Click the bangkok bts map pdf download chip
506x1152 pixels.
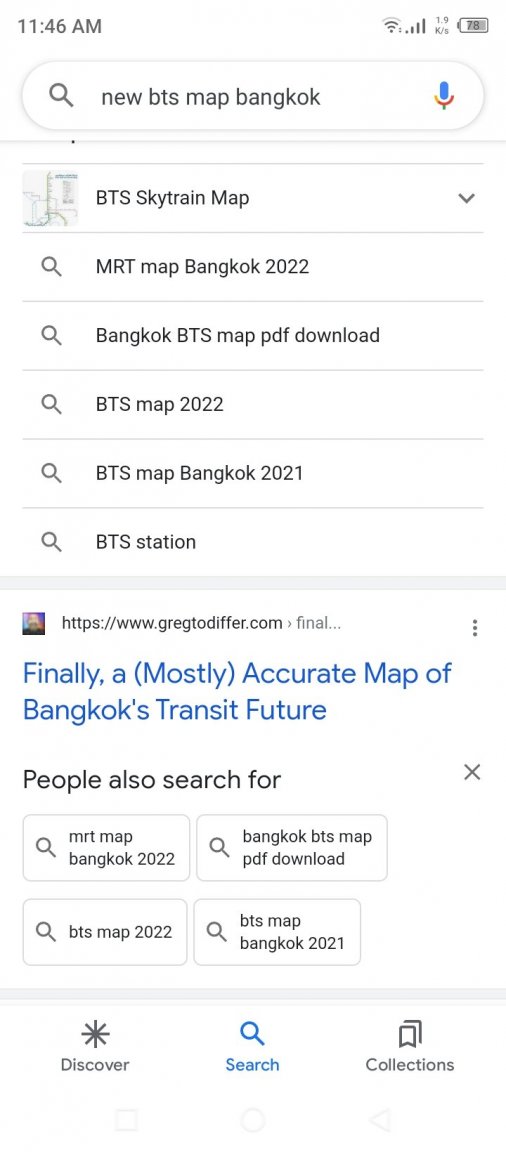292,848
